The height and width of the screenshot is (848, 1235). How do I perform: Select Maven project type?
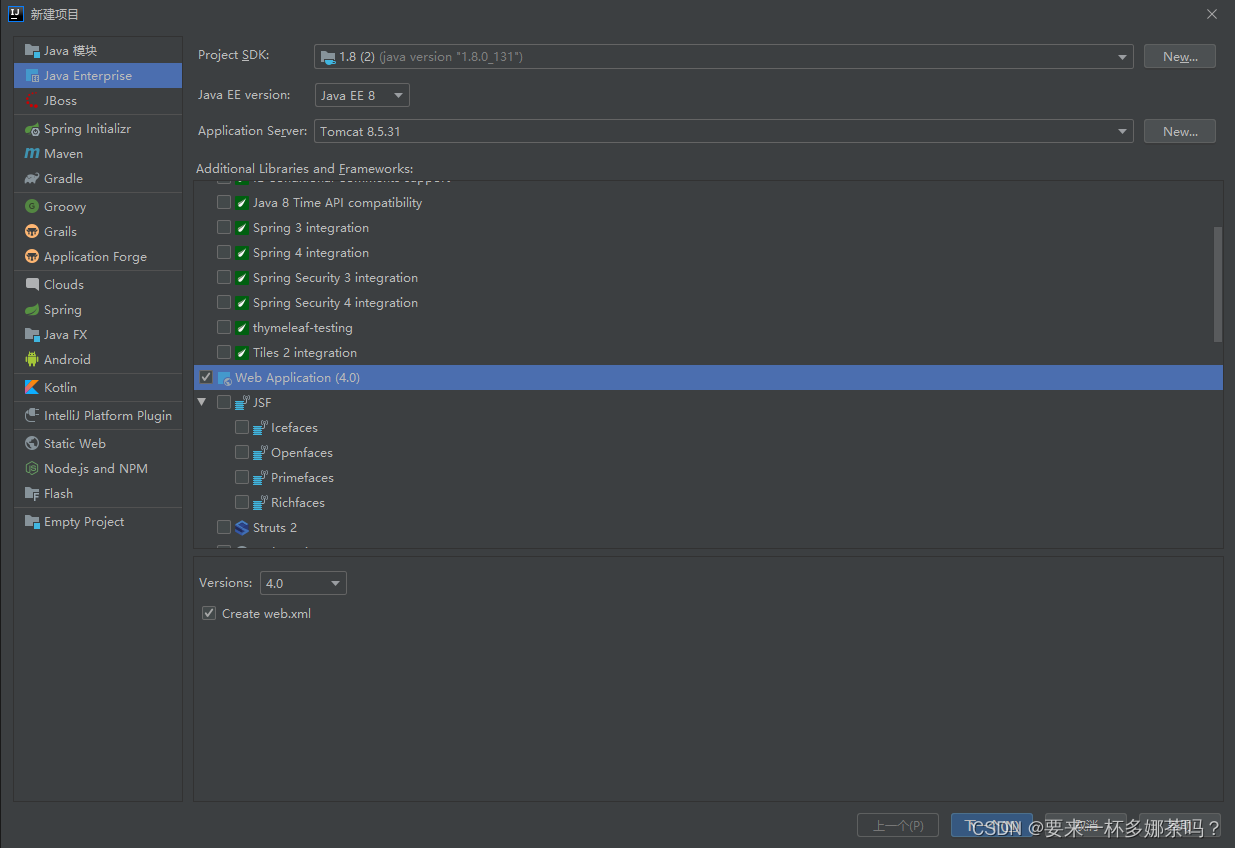click(x=98, y=154)
